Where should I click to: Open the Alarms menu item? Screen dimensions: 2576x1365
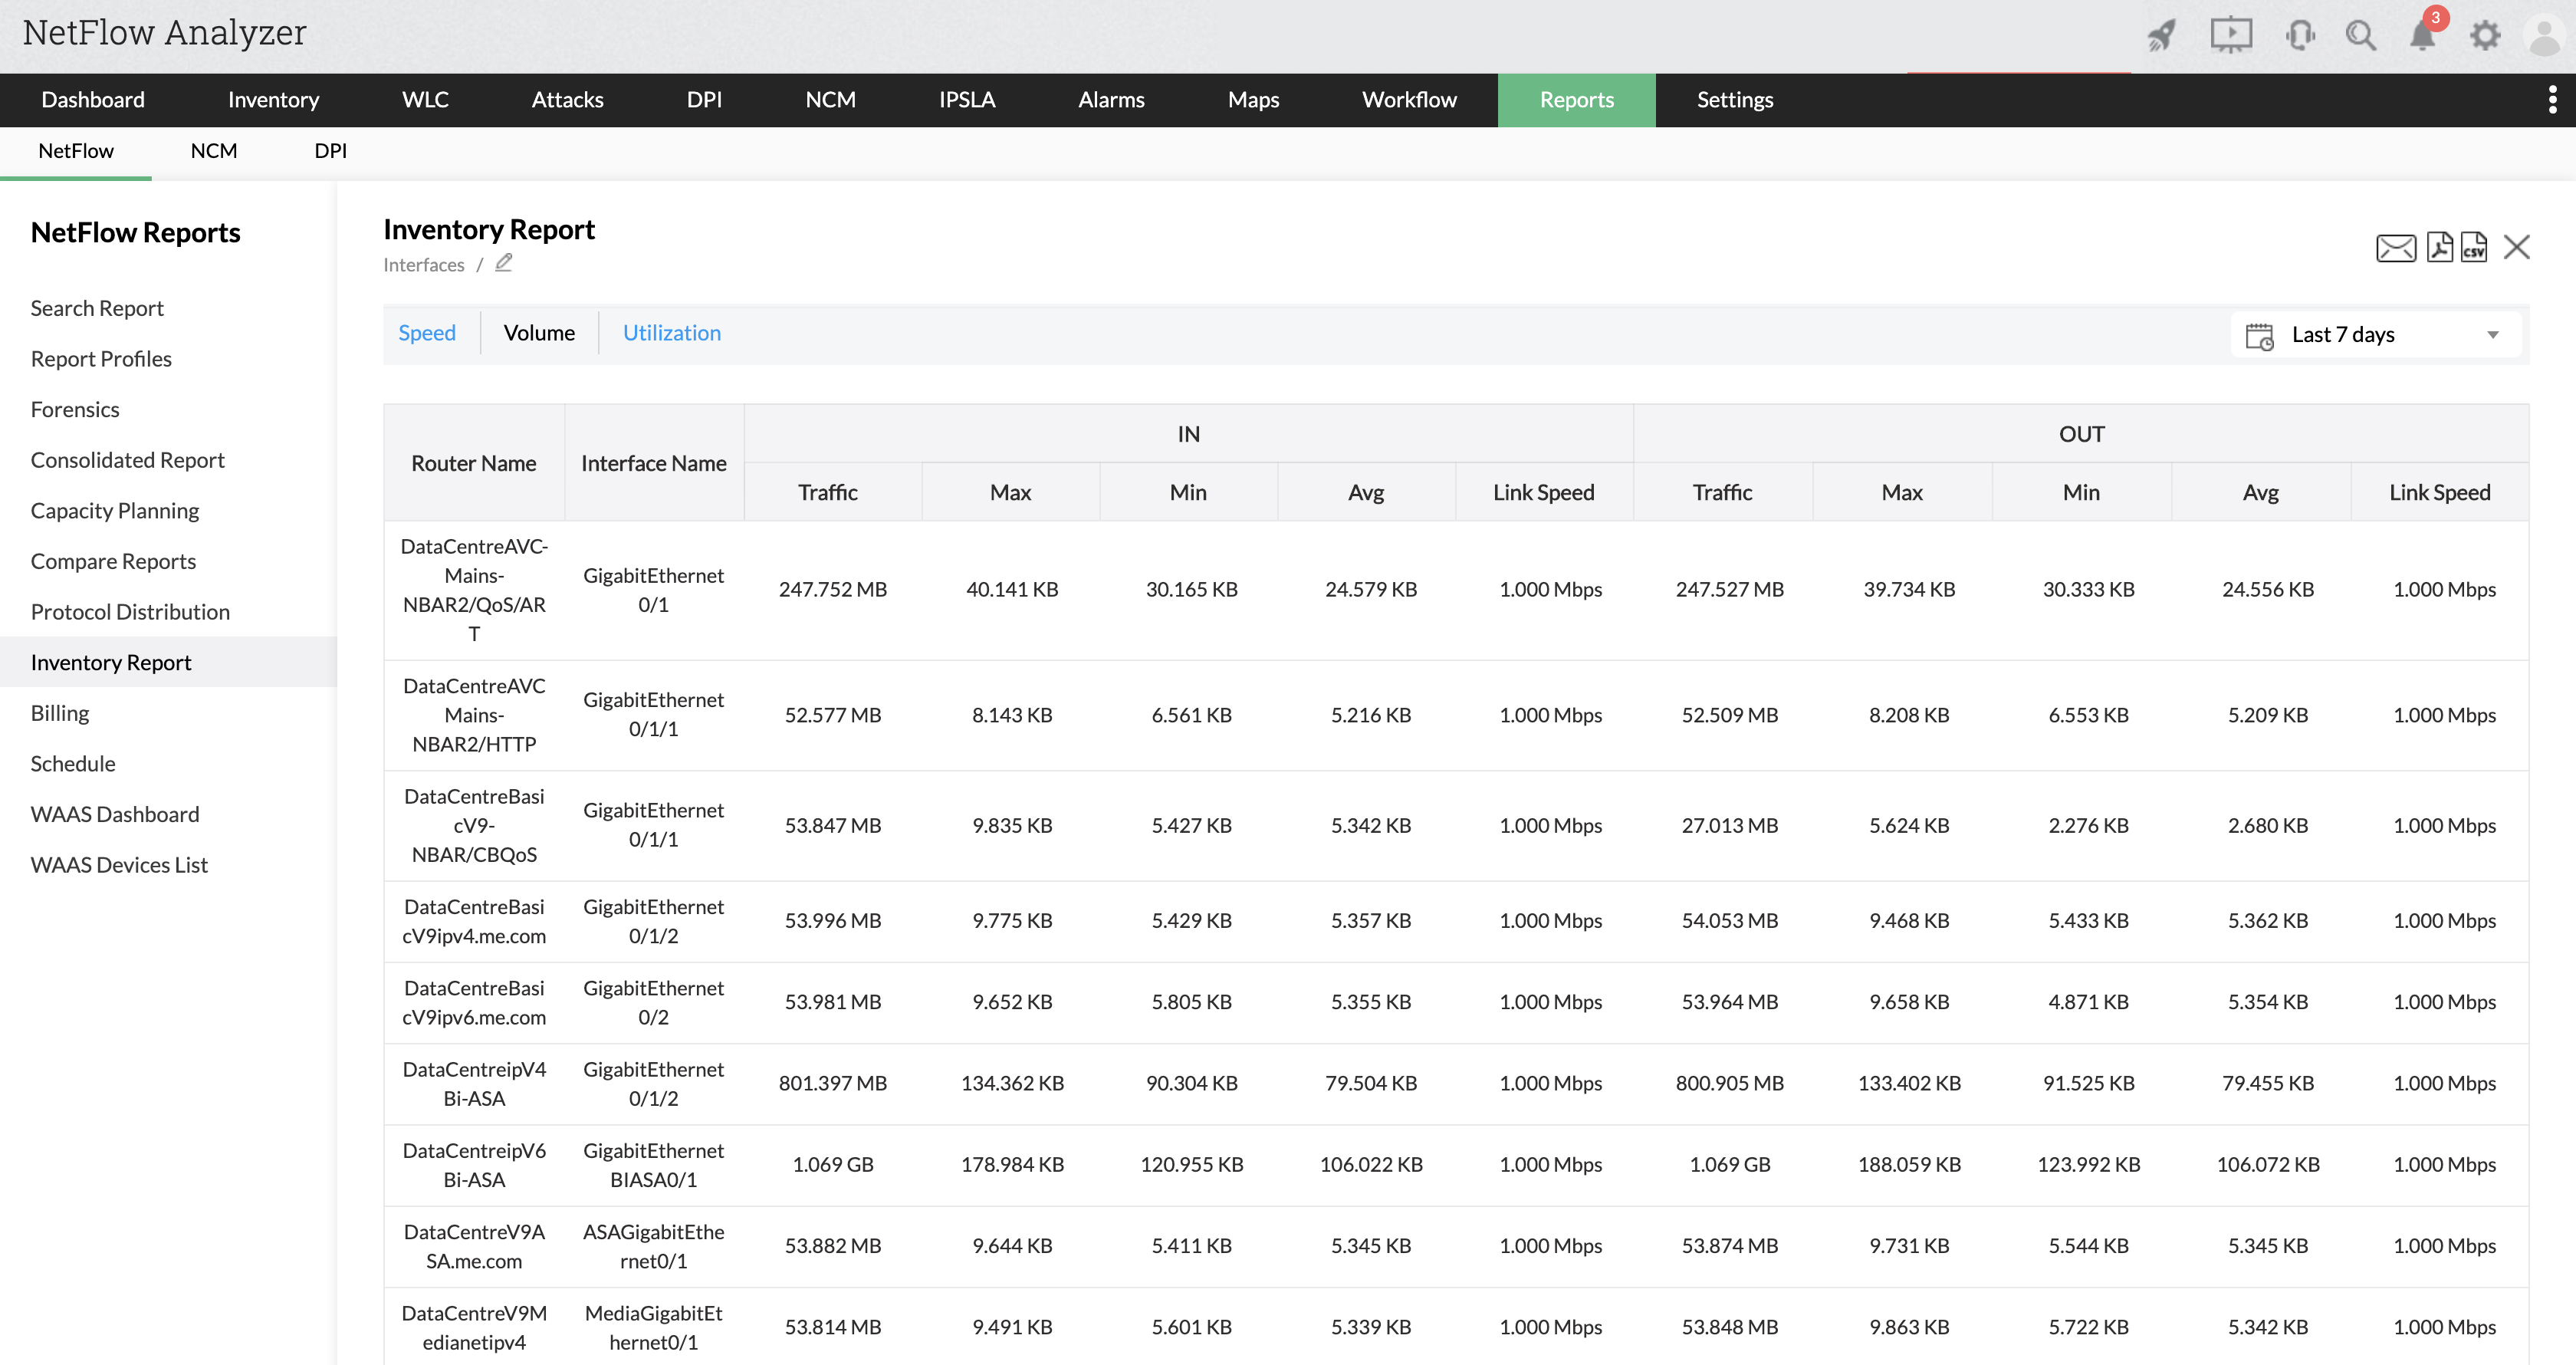click(1111, 100)
